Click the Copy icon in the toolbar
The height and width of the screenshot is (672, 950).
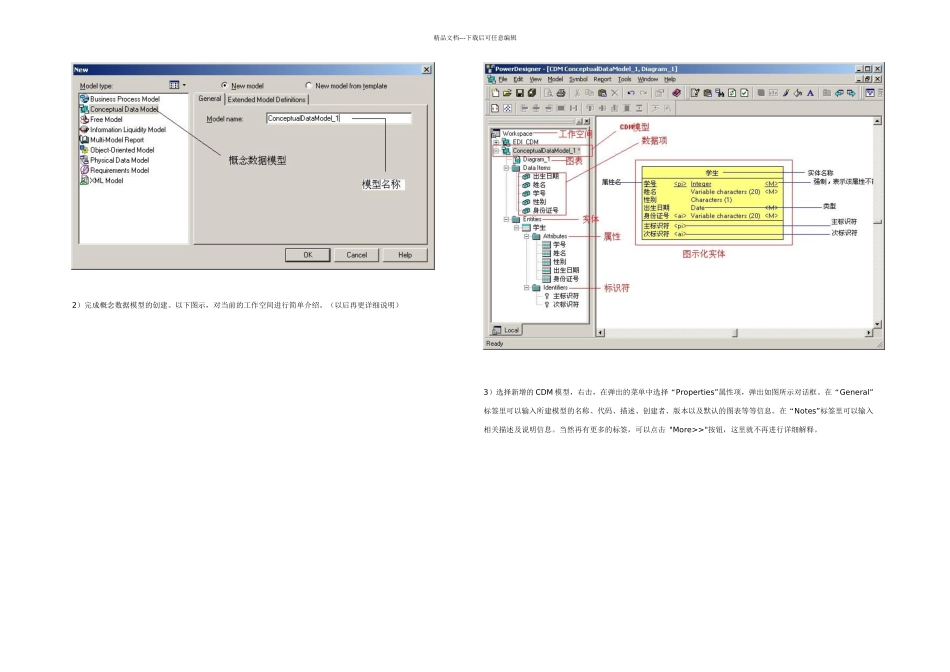tap(589, 93)
